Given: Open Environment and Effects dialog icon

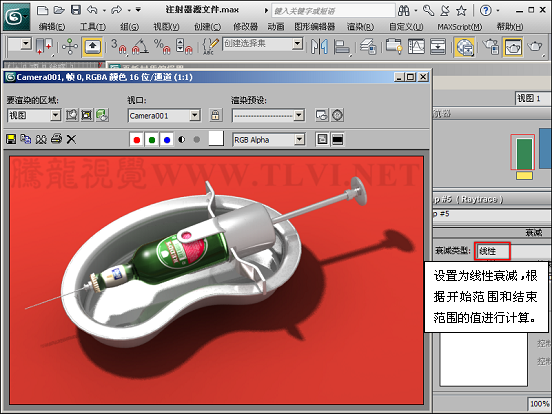Looking at the screenshot, I should (337, 115).
